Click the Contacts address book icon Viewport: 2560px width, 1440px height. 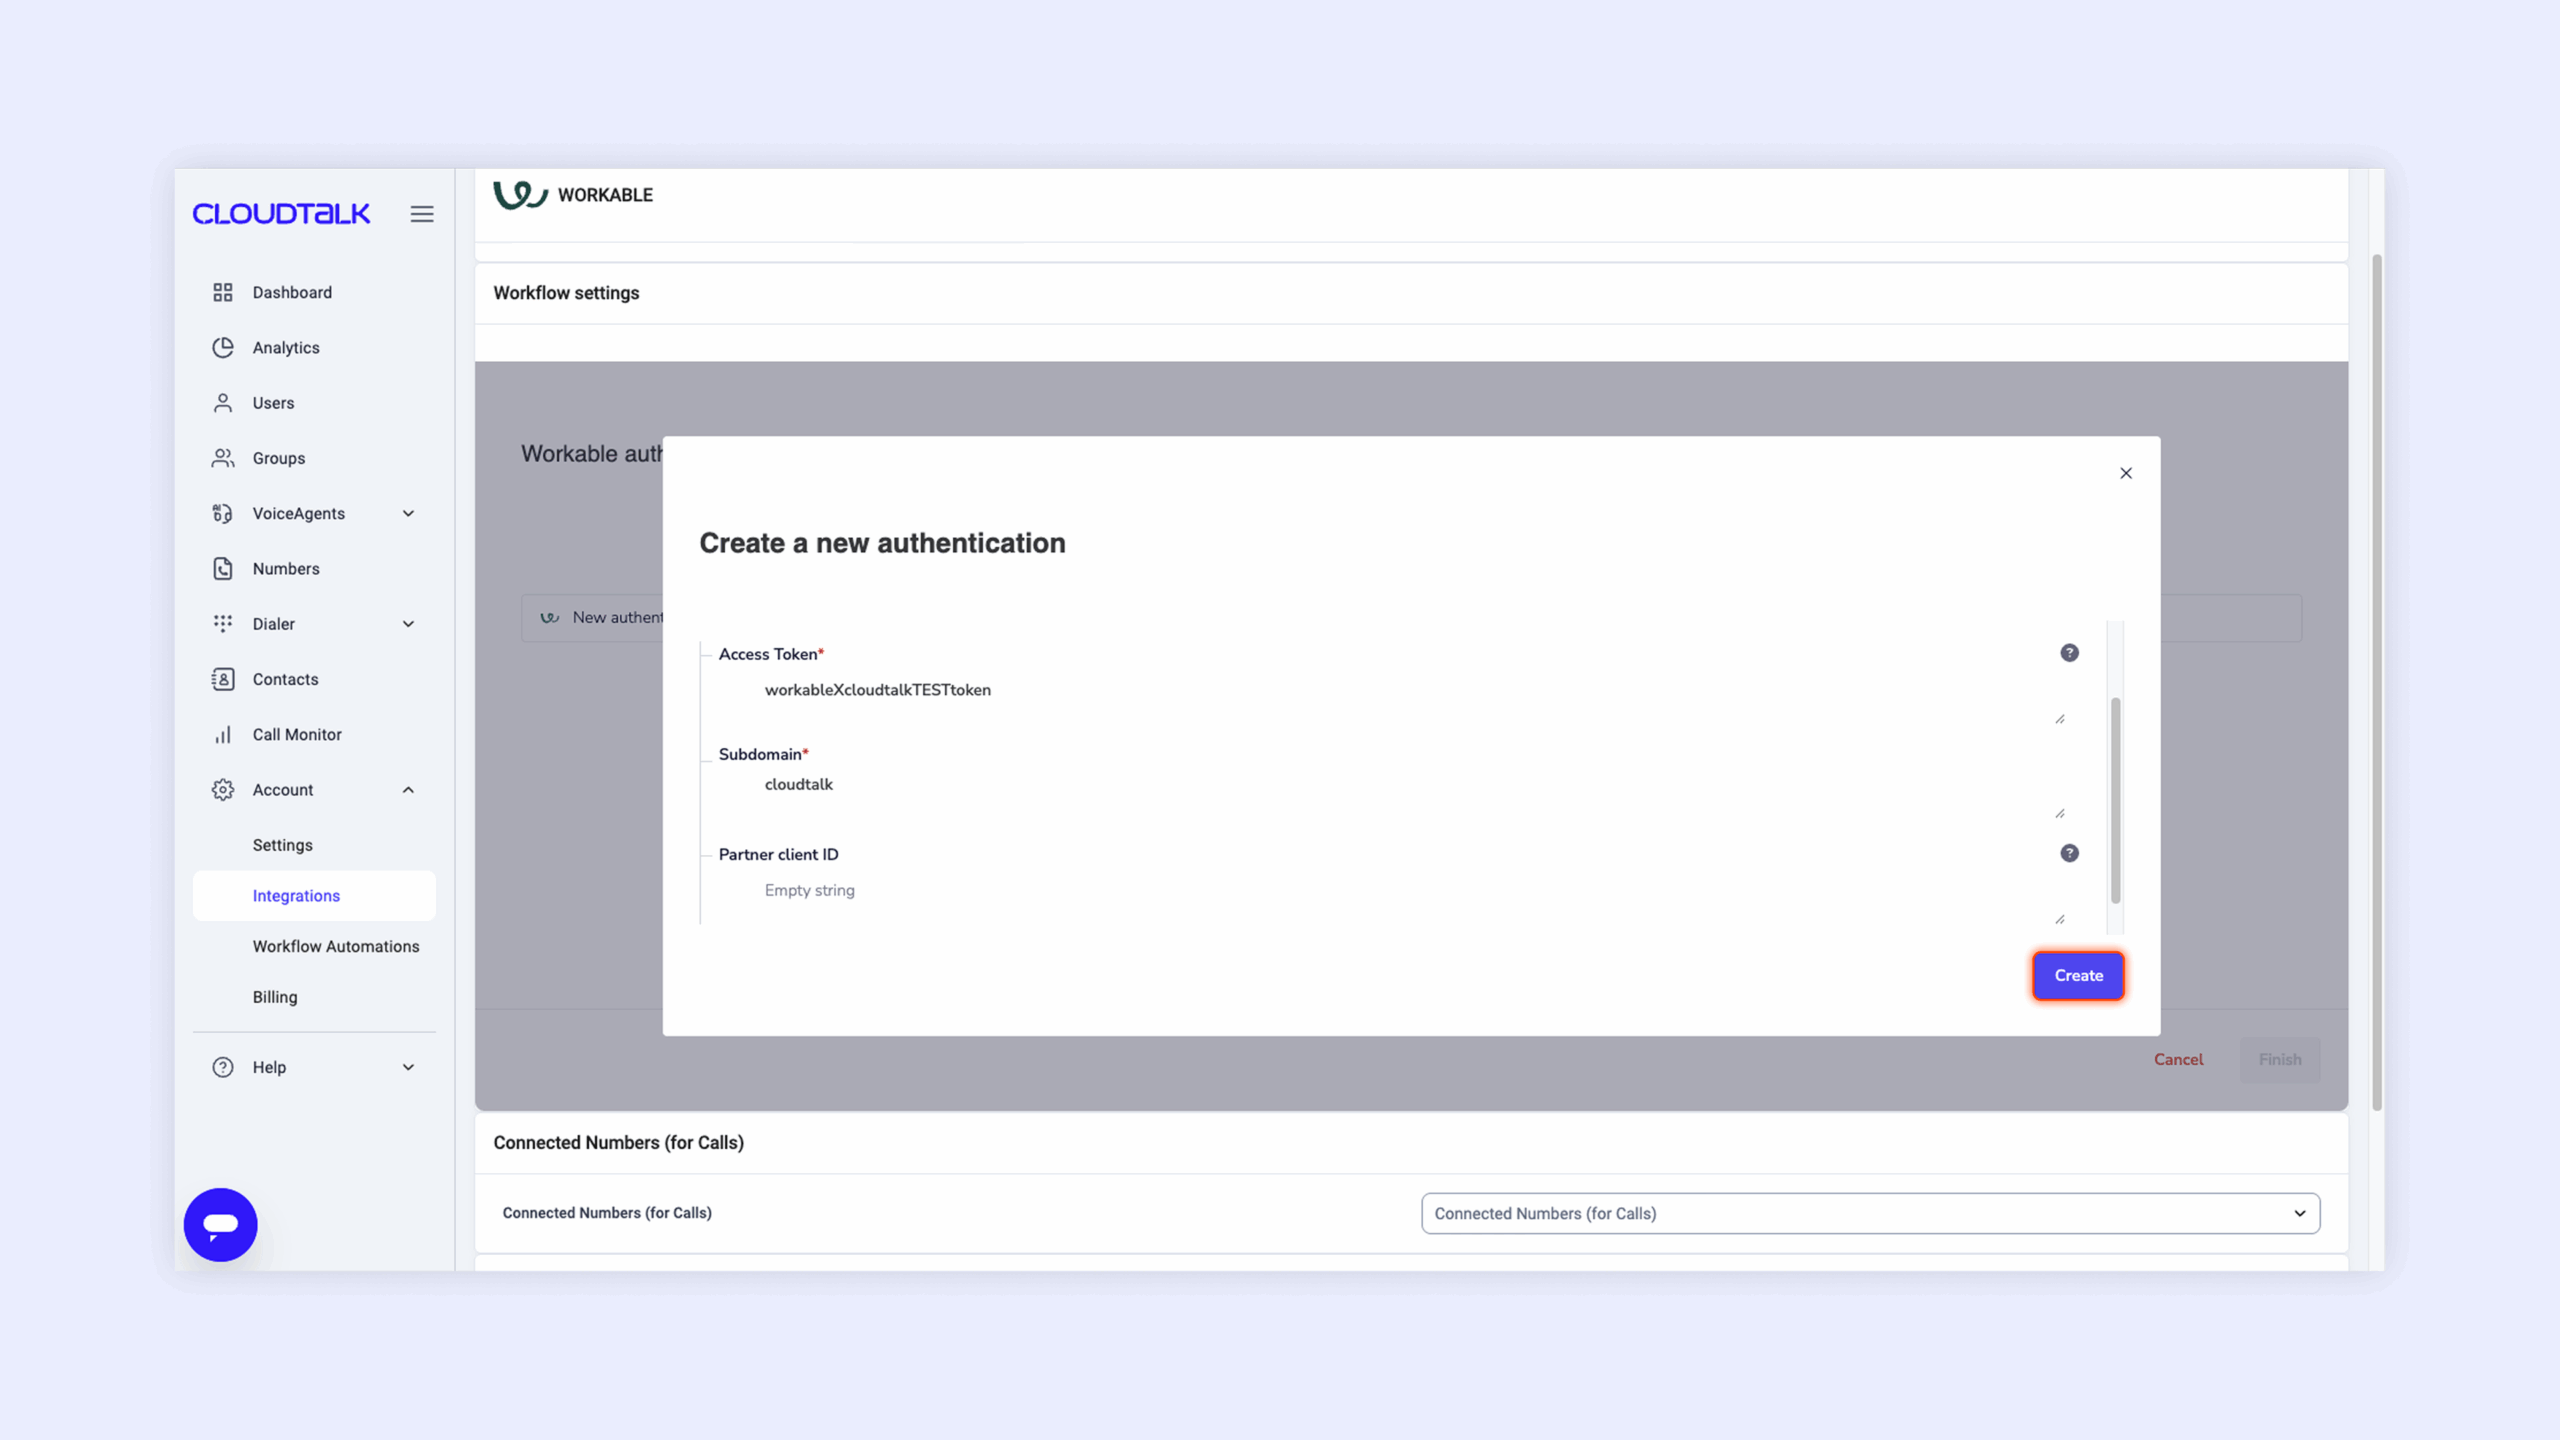(x=222, y=679)
